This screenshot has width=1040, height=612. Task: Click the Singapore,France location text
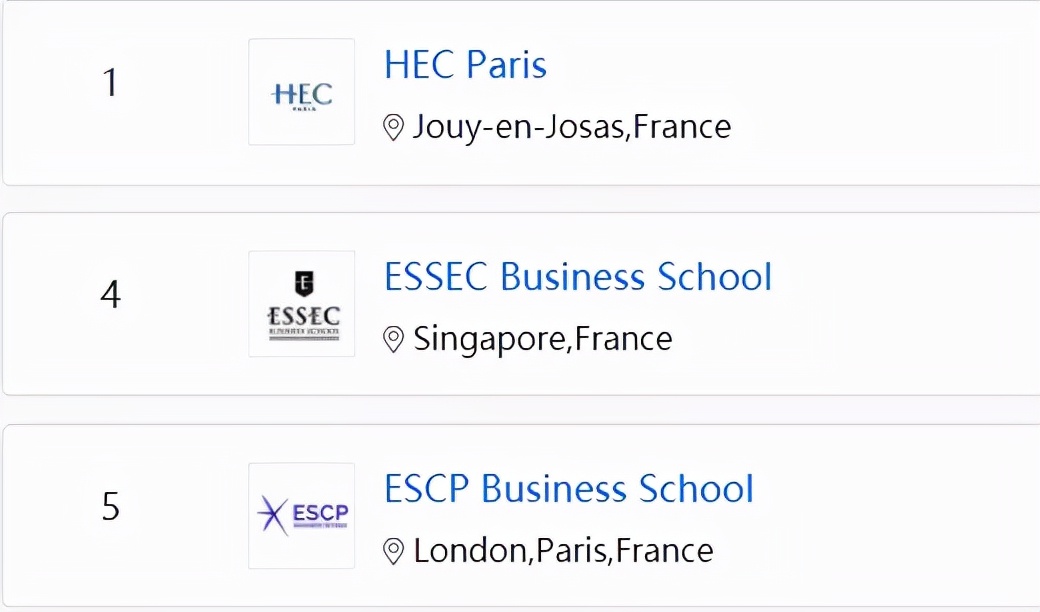tap(543, 339)
